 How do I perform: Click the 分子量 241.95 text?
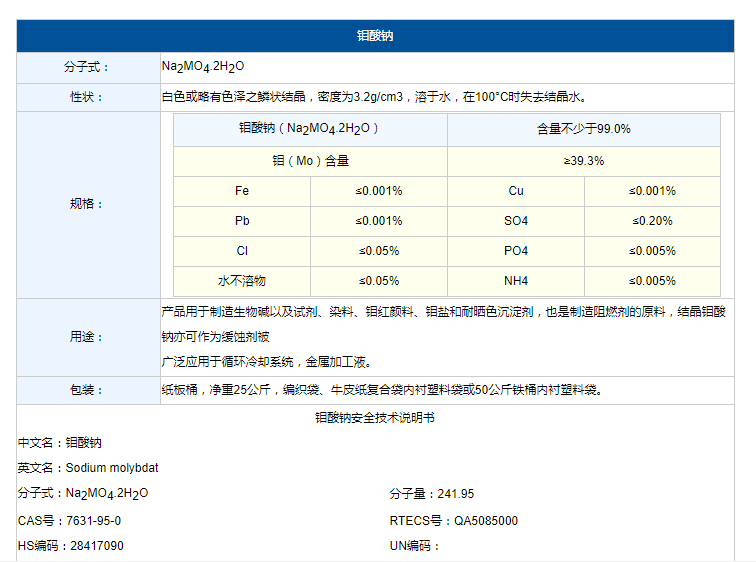[x=431, y=494]
